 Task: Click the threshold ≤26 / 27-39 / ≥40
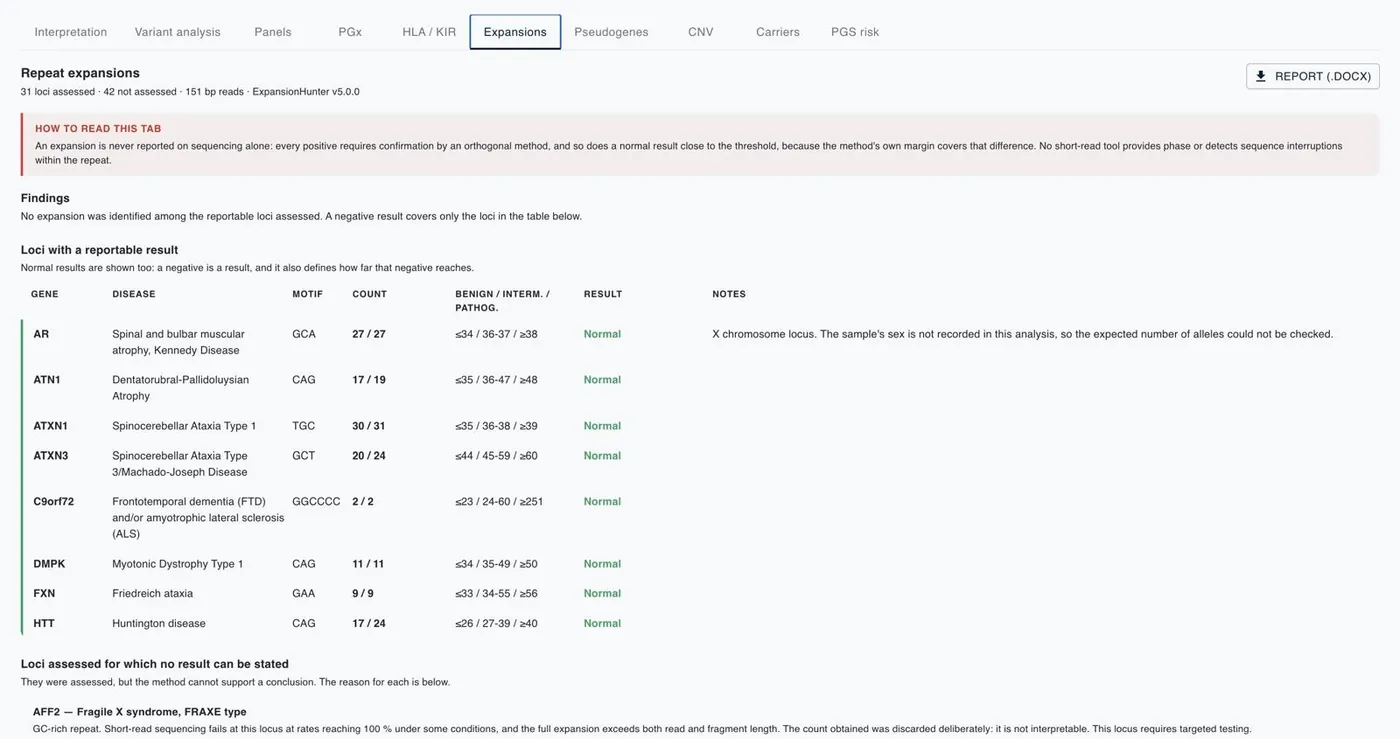tap(496, 624)
